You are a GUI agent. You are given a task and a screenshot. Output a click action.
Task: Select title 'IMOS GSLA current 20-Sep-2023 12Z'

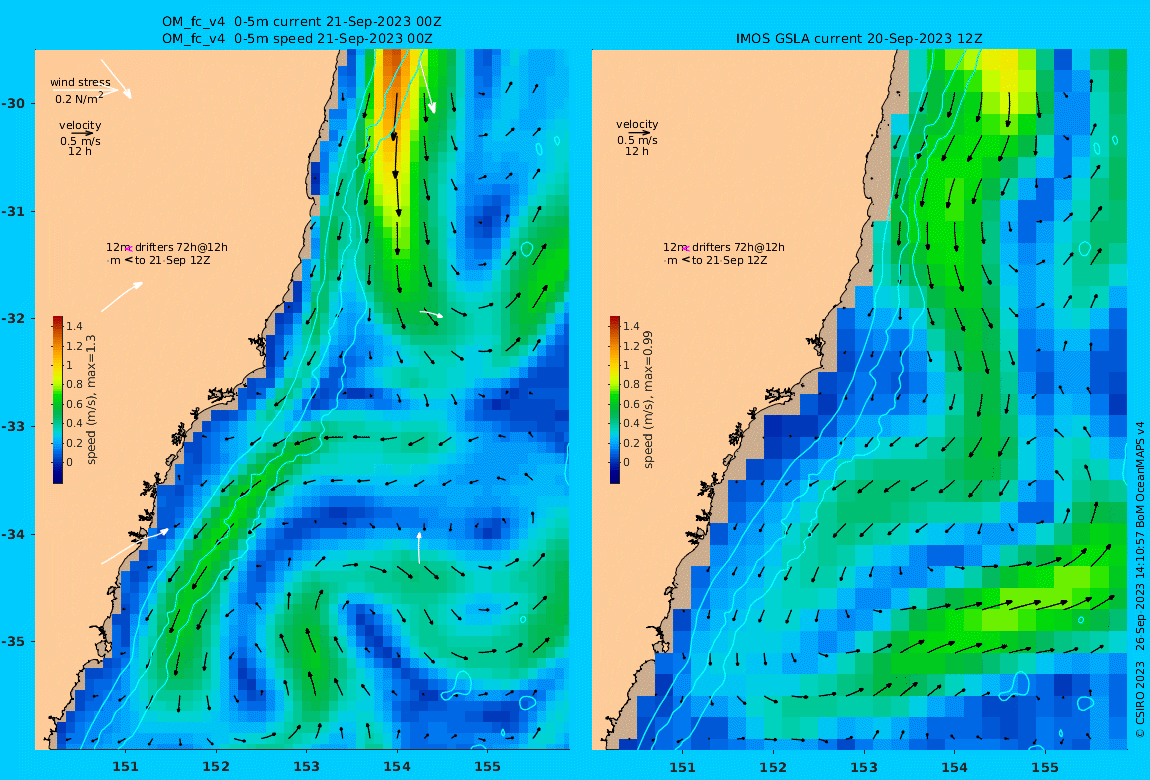[x=859, y=38]
